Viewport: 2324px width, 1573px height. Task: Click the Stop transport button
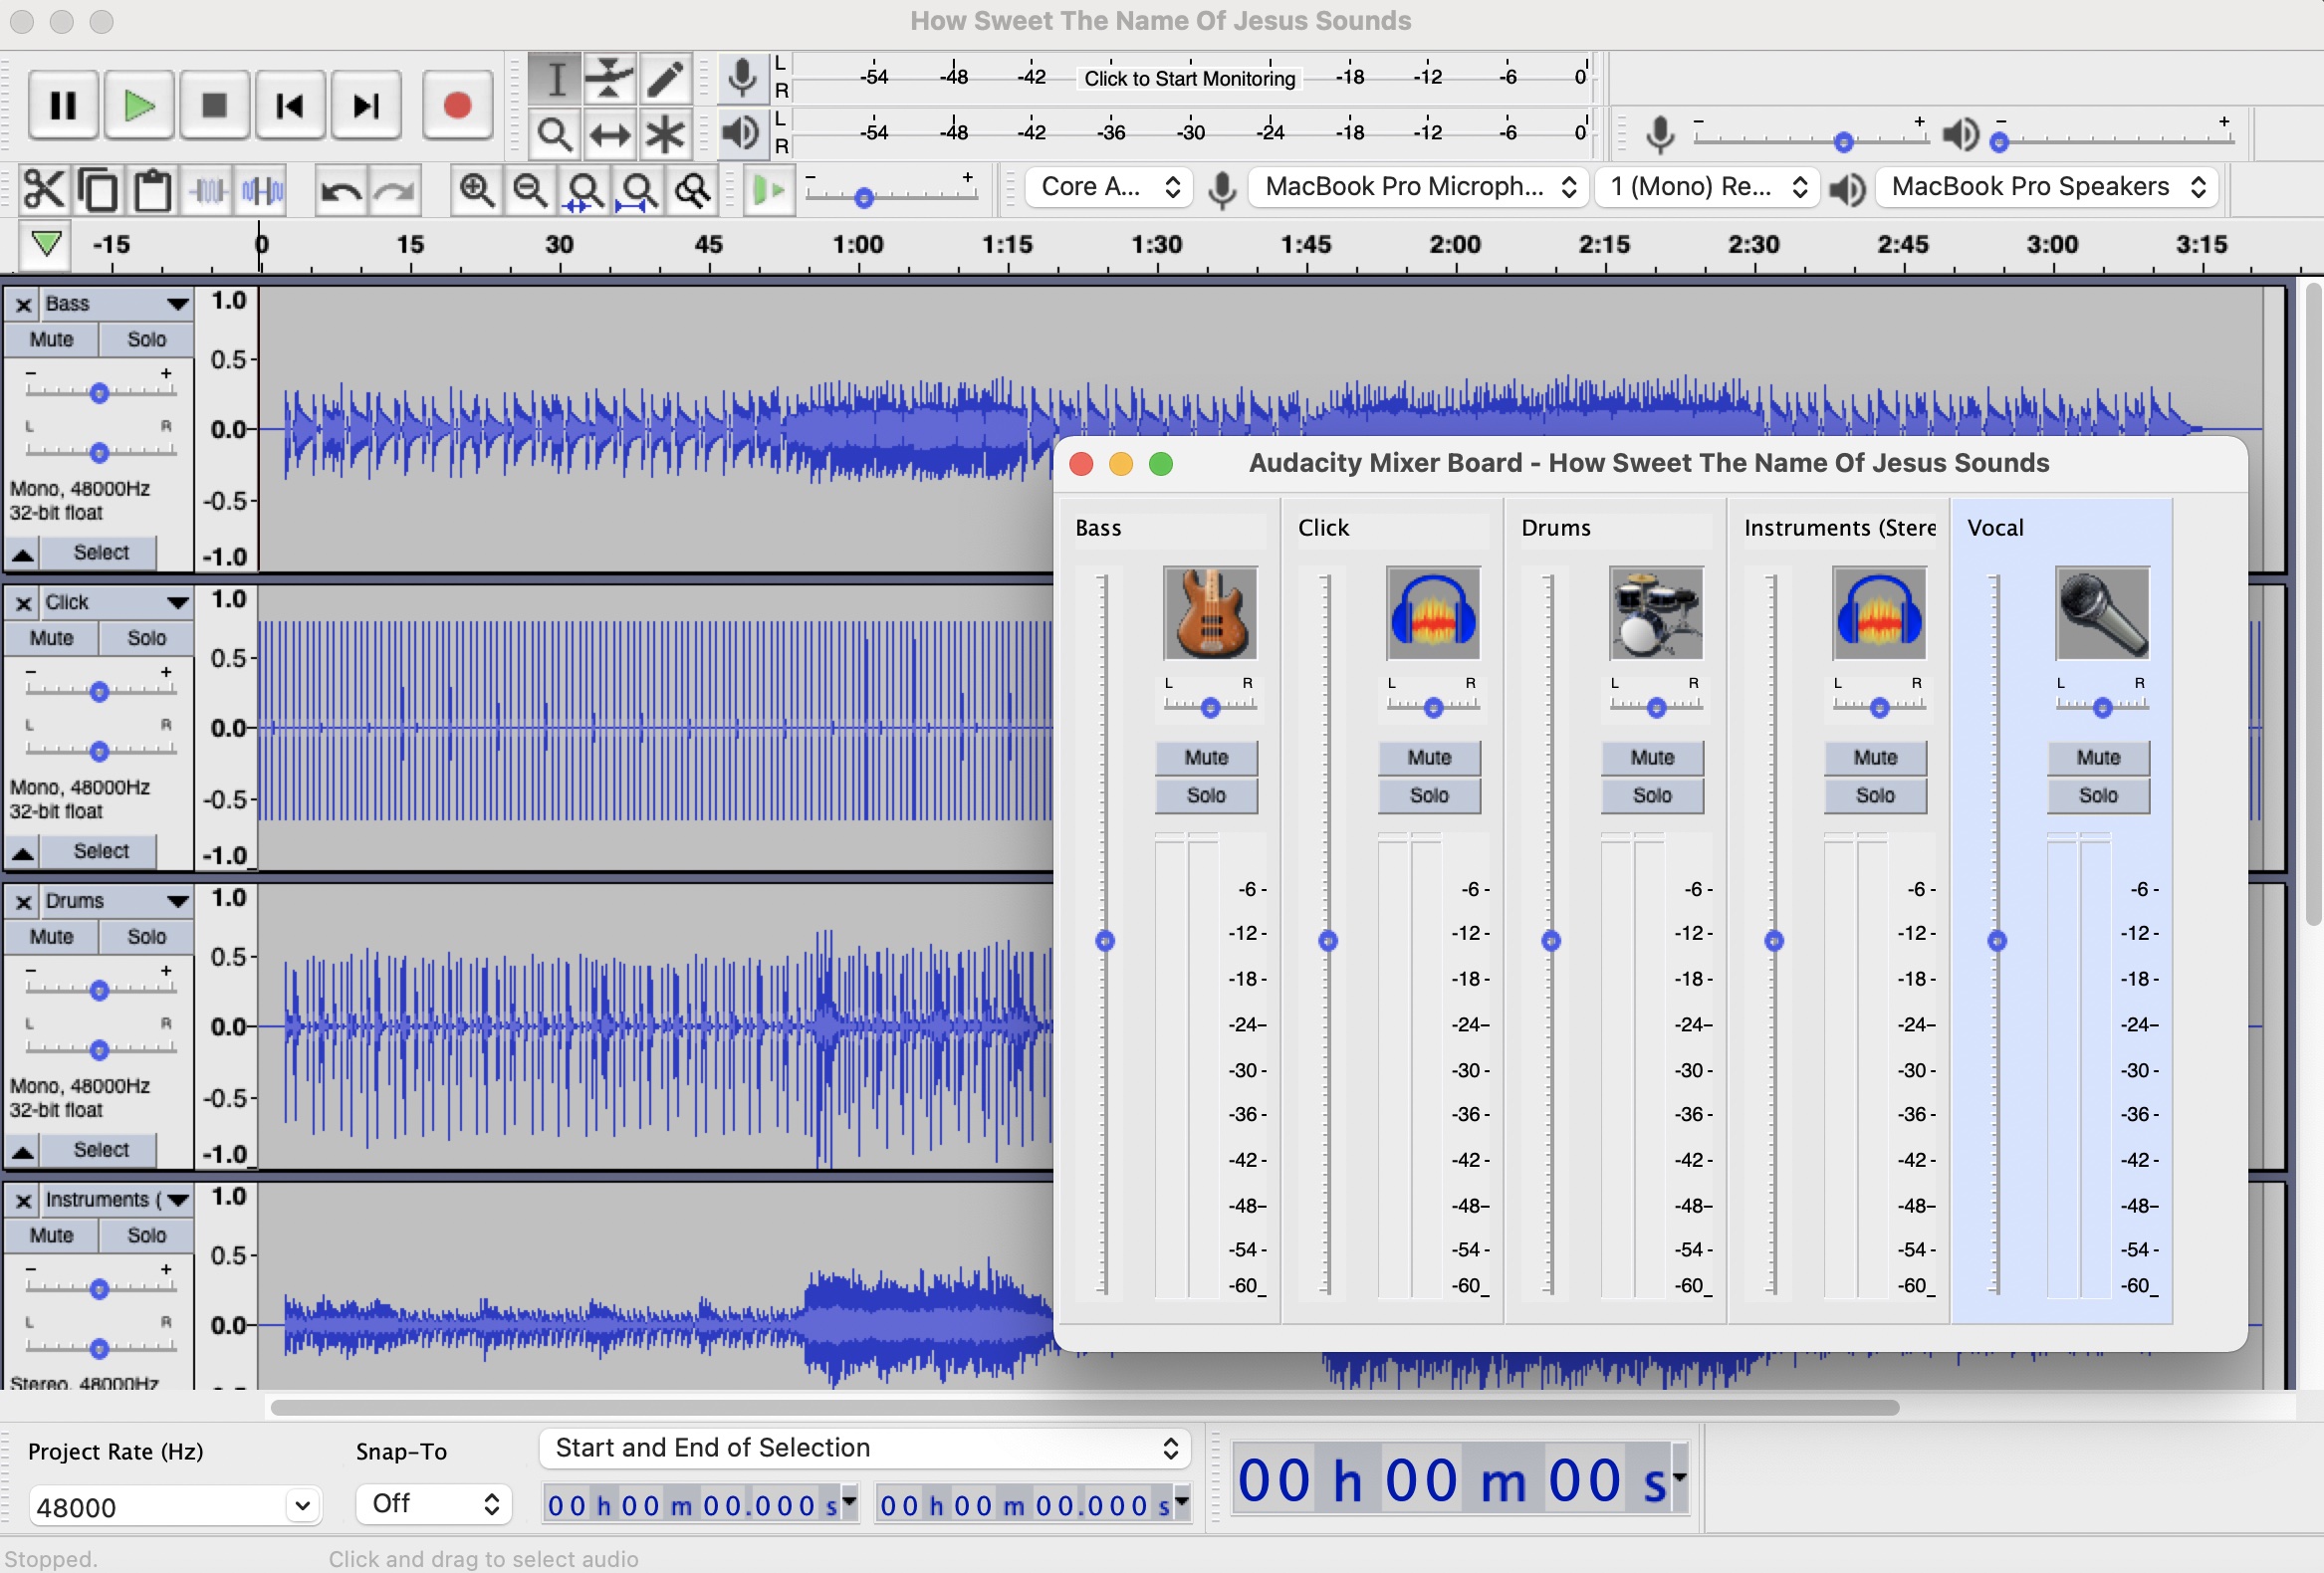pyautogui.click(x=214, y=105)
